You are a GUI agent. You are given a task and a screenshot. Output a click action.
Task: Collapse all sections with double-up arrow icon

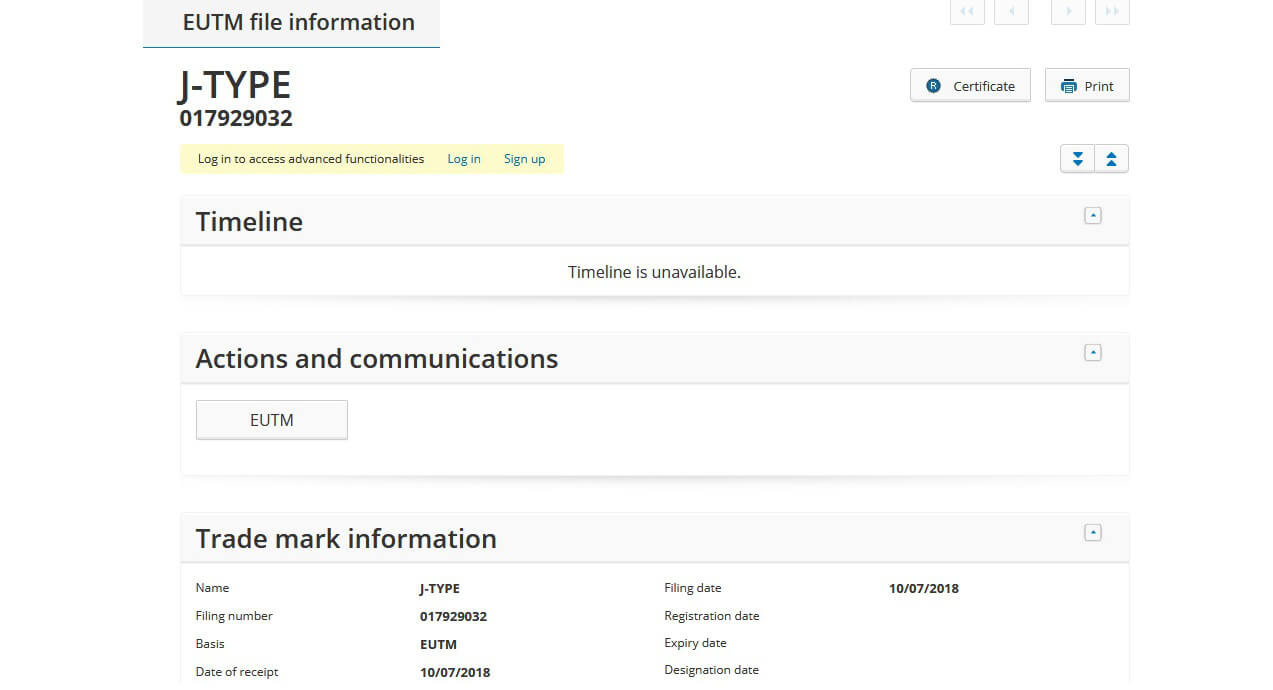click(x=1111, y=159)
